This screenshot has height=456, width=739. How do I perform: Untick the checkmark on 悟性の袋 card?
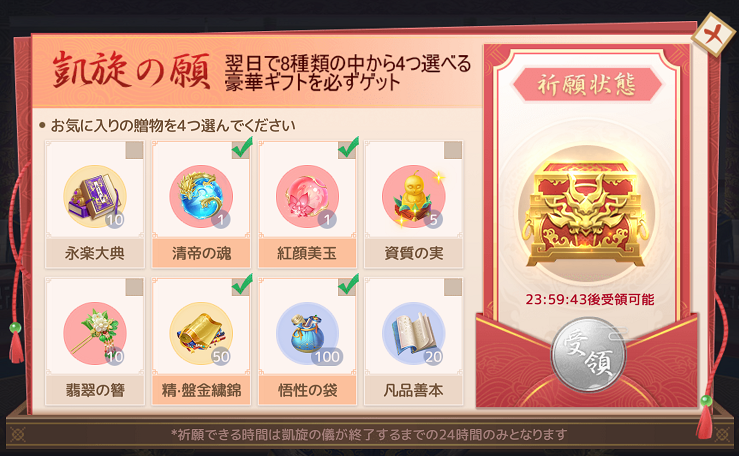coord(348,285)
